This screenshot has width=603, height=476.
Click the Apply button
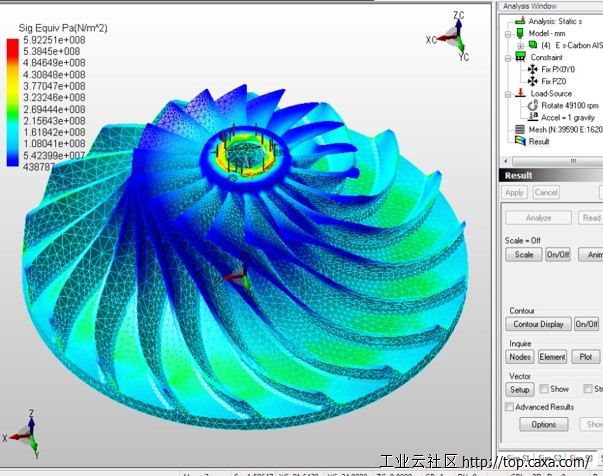[x=514, y=192]
